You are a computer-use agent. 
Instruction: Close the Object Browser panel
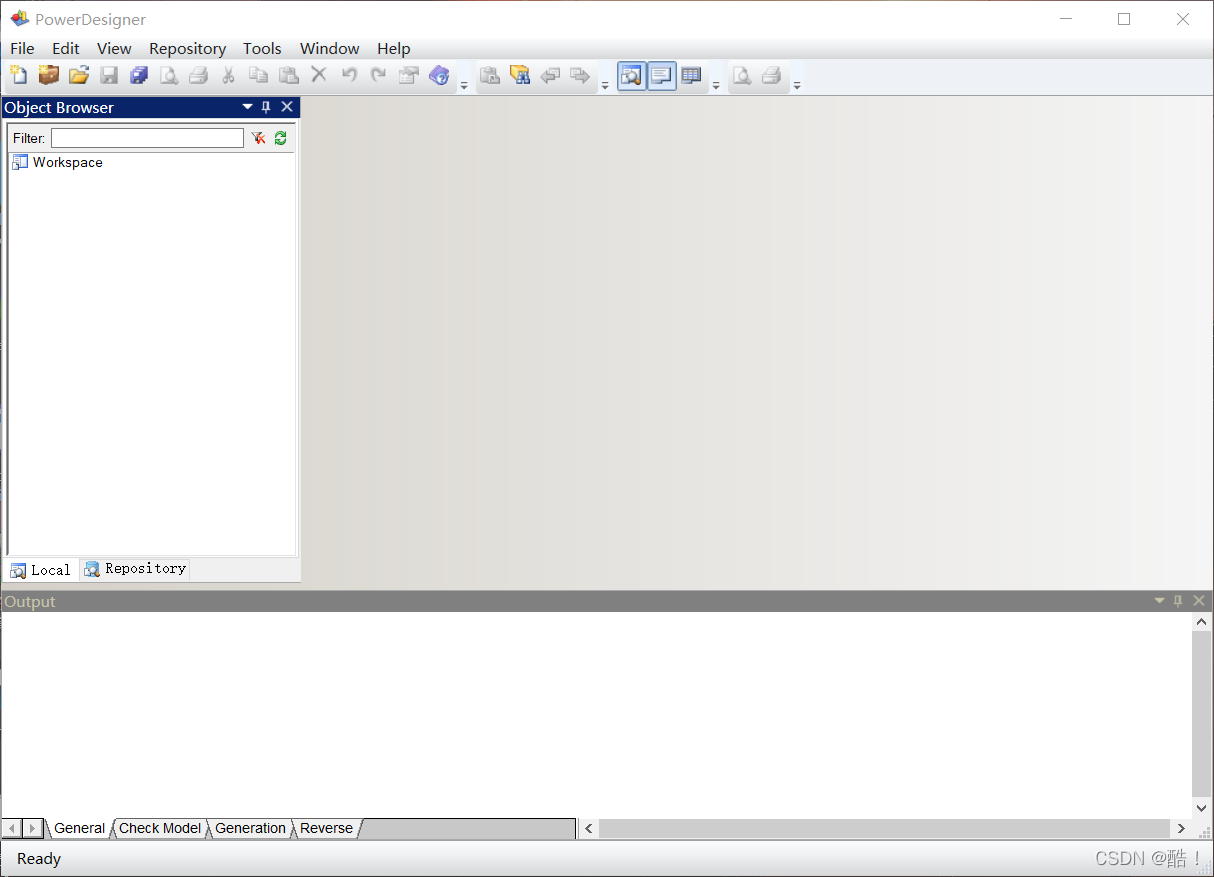287,107
